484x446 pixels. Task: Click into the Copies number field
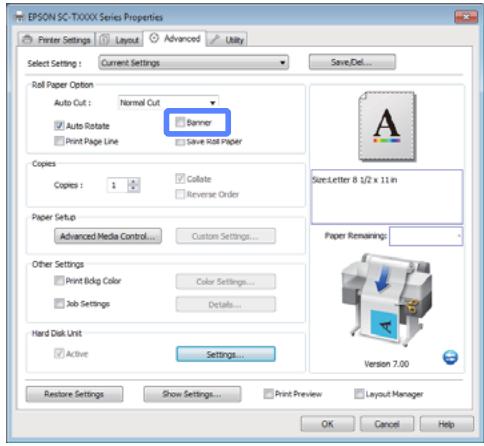[x=117, y=185]
